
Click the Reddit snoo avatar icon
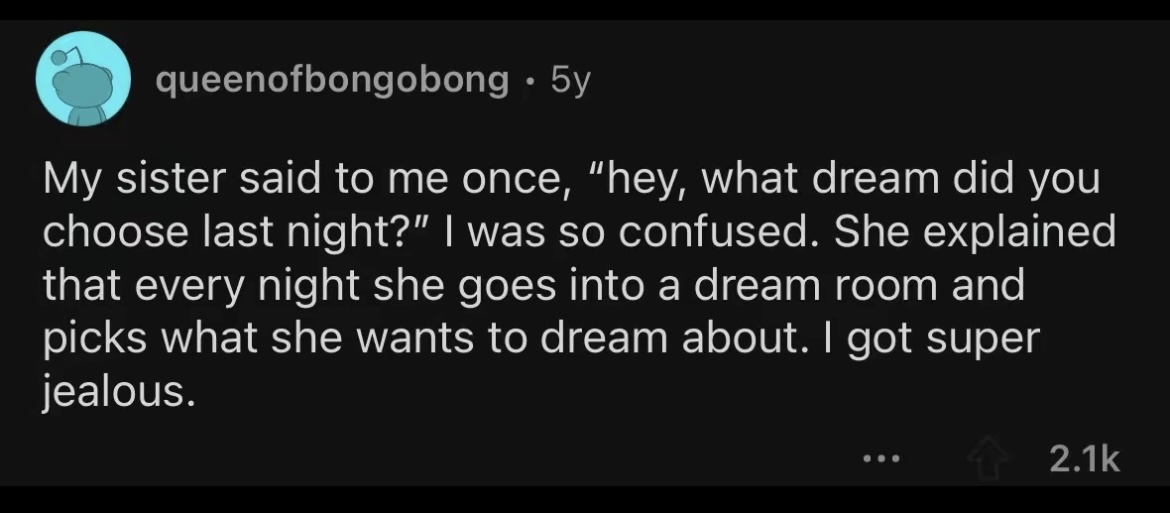pyautogui.click(x=85, y=79)
